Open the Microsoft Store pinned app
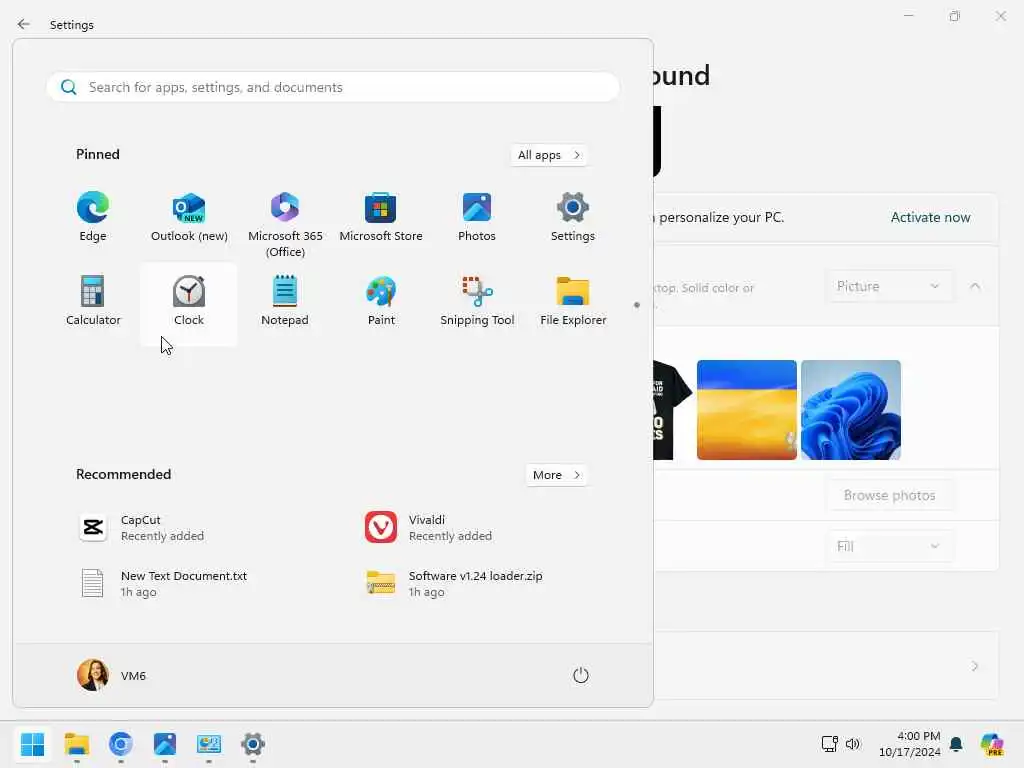Image resolution: width=1024 pixels, height=768 pixels. click(381, 217)
